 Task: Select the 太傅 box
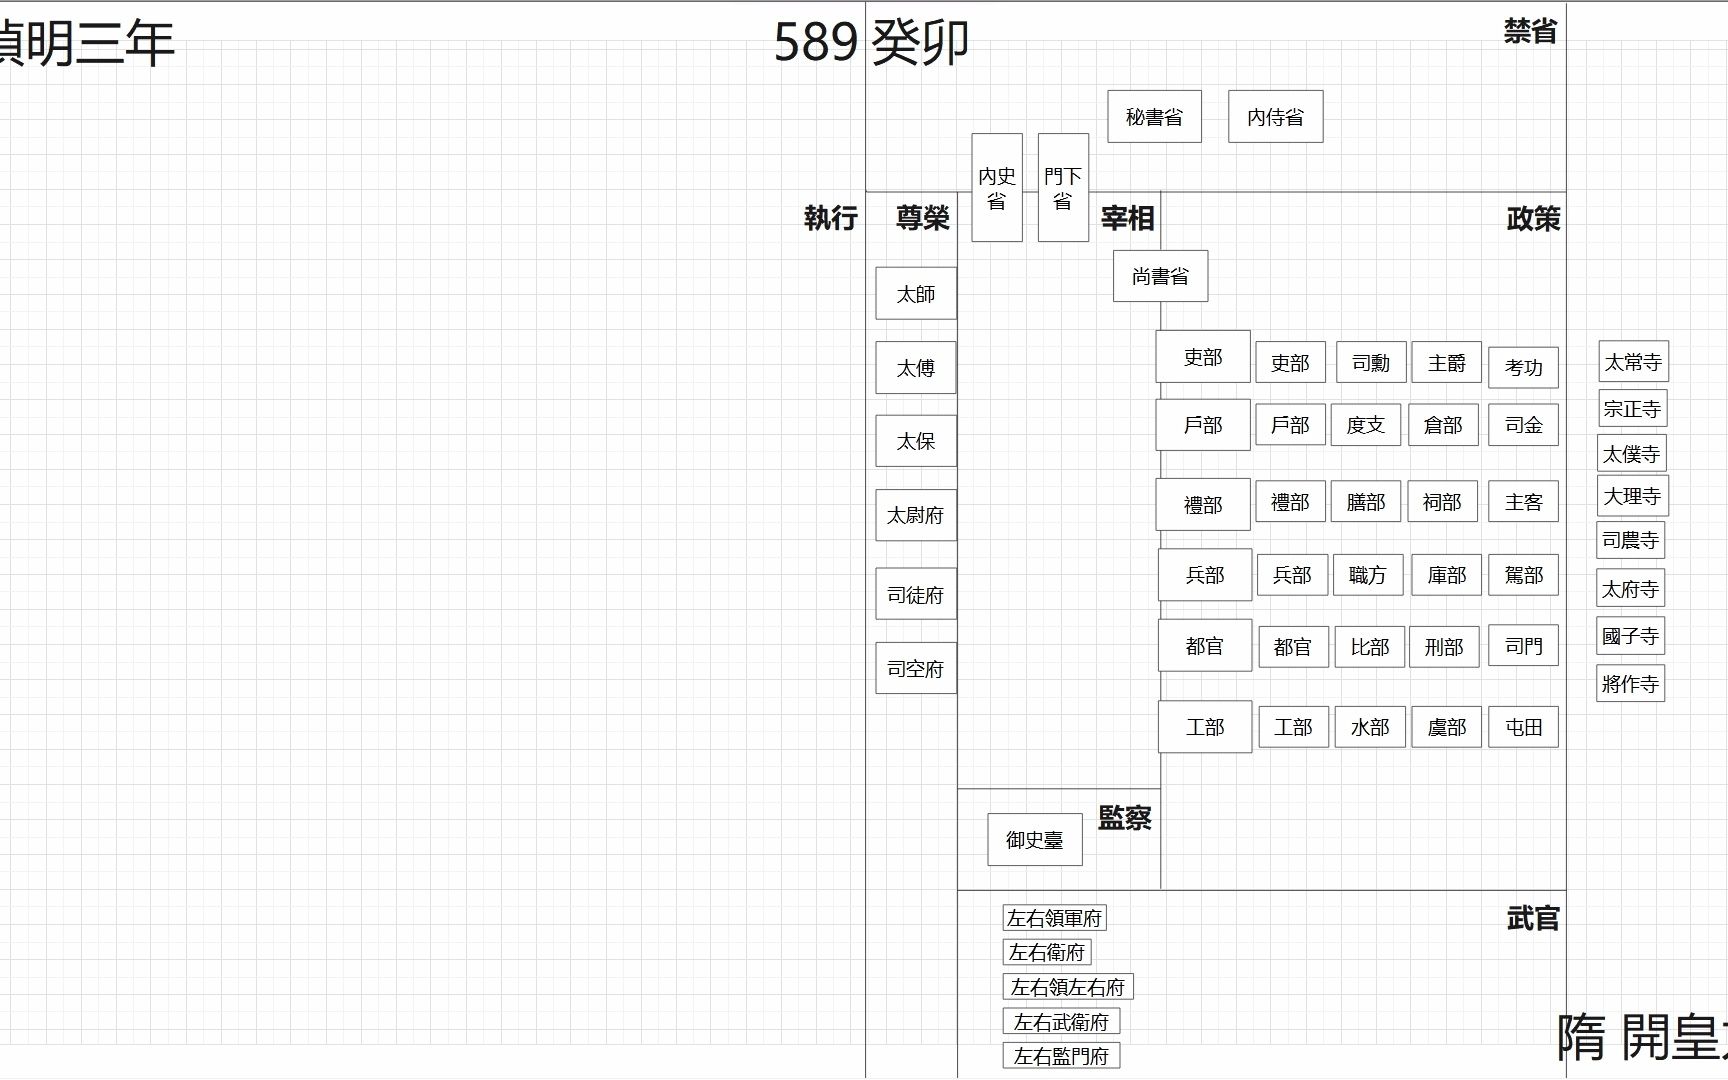coord(916,368)
